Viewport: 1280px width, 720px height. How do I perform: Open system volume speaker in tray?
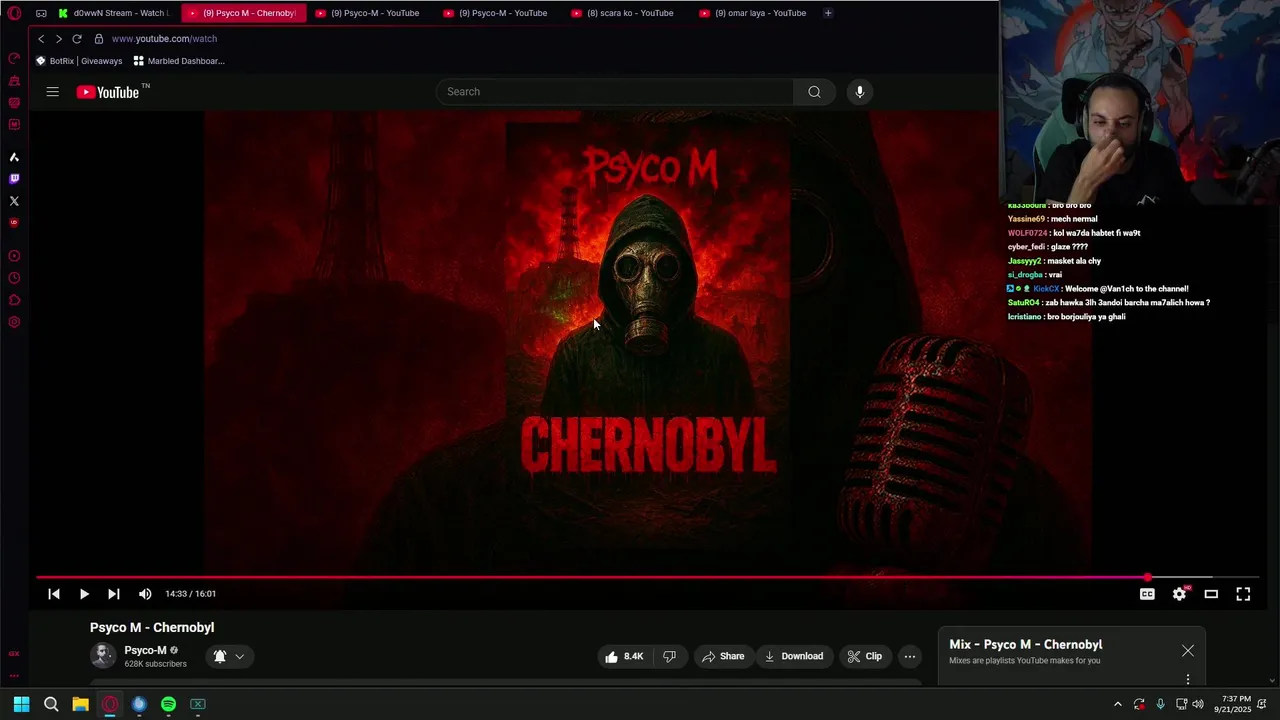pos(1198,704)
